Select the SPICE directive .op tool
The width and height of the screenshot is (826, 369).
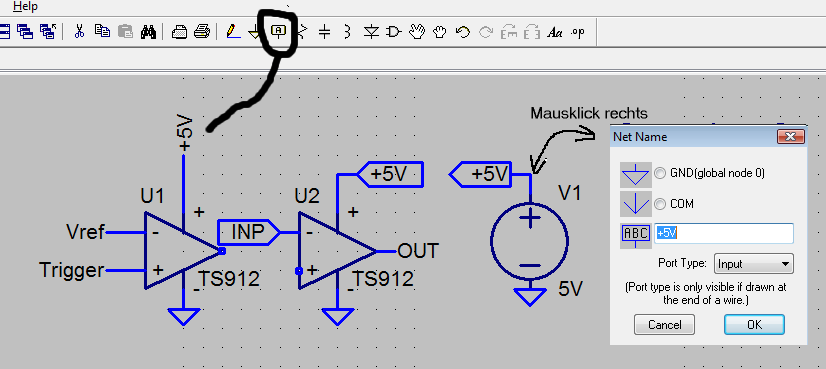coord(578,32)
